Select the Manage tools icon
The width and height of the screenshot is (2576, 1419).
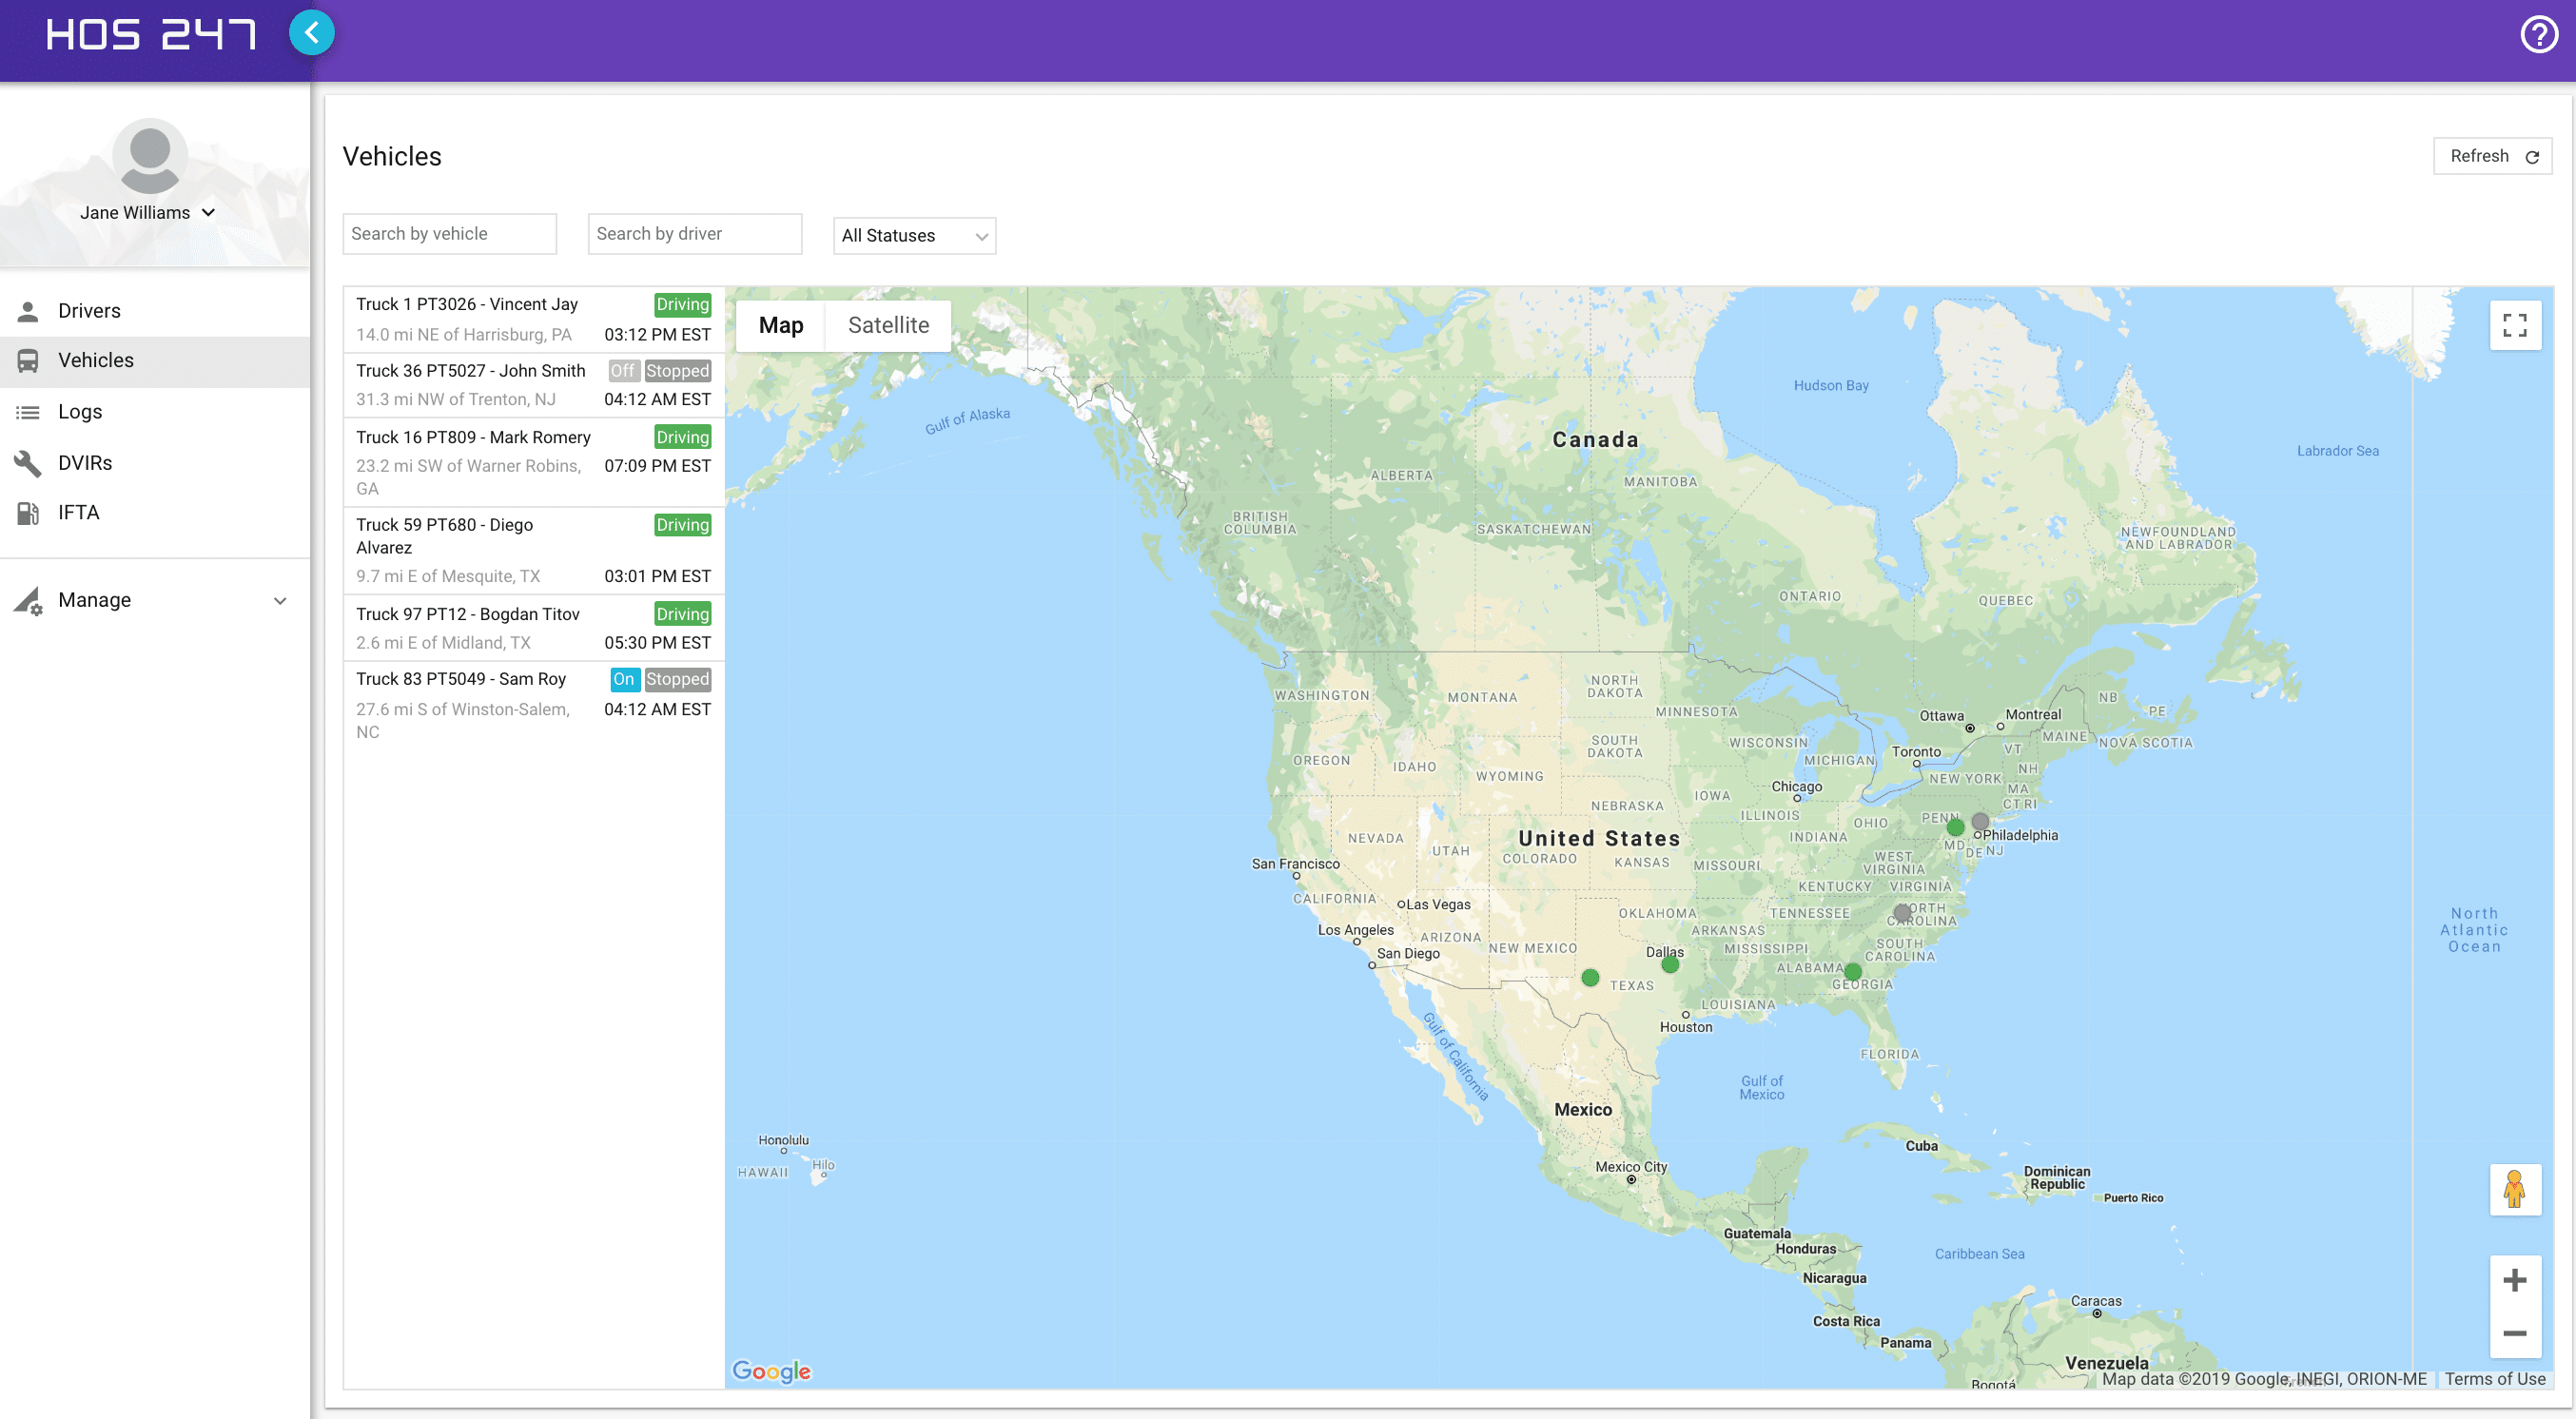pyautogui.click(x=27, y=600)
